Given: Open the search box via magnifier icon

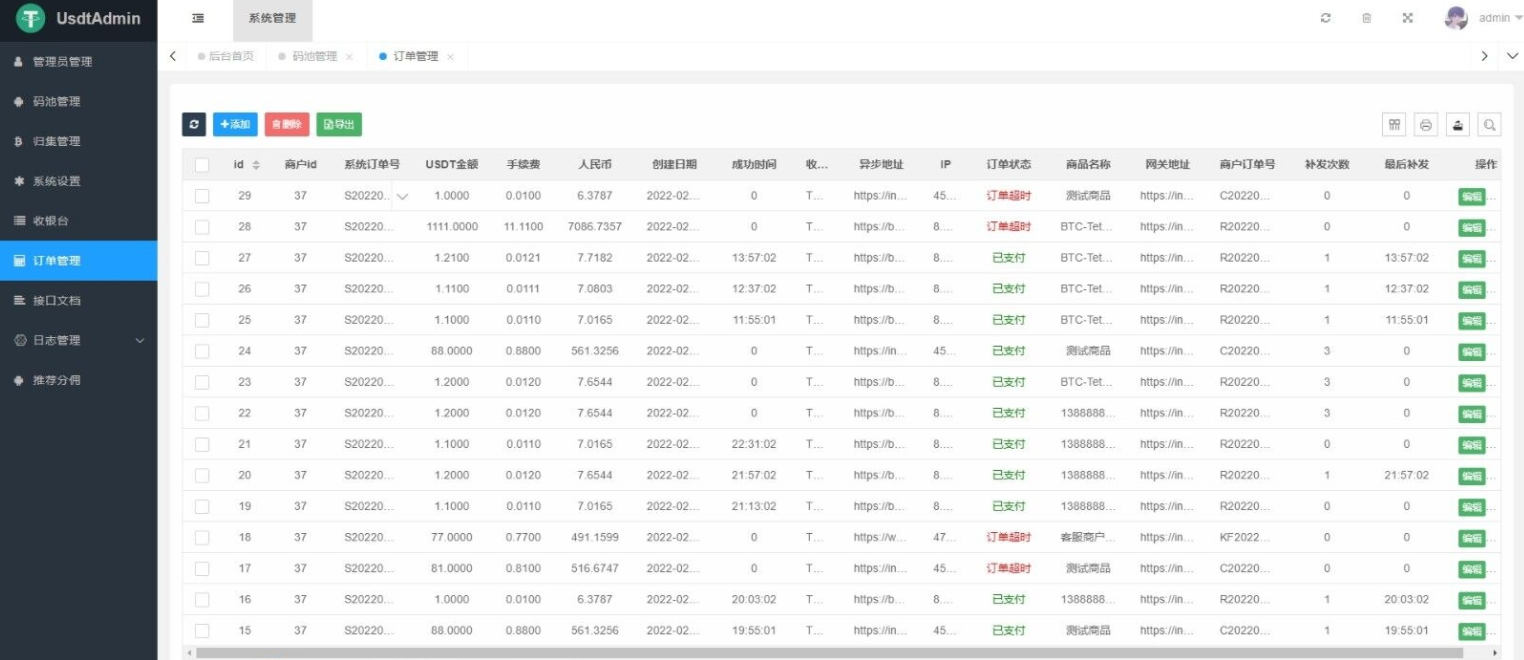Looking at the screenshot, I should pyautogui.click(x=1489, y=124).
